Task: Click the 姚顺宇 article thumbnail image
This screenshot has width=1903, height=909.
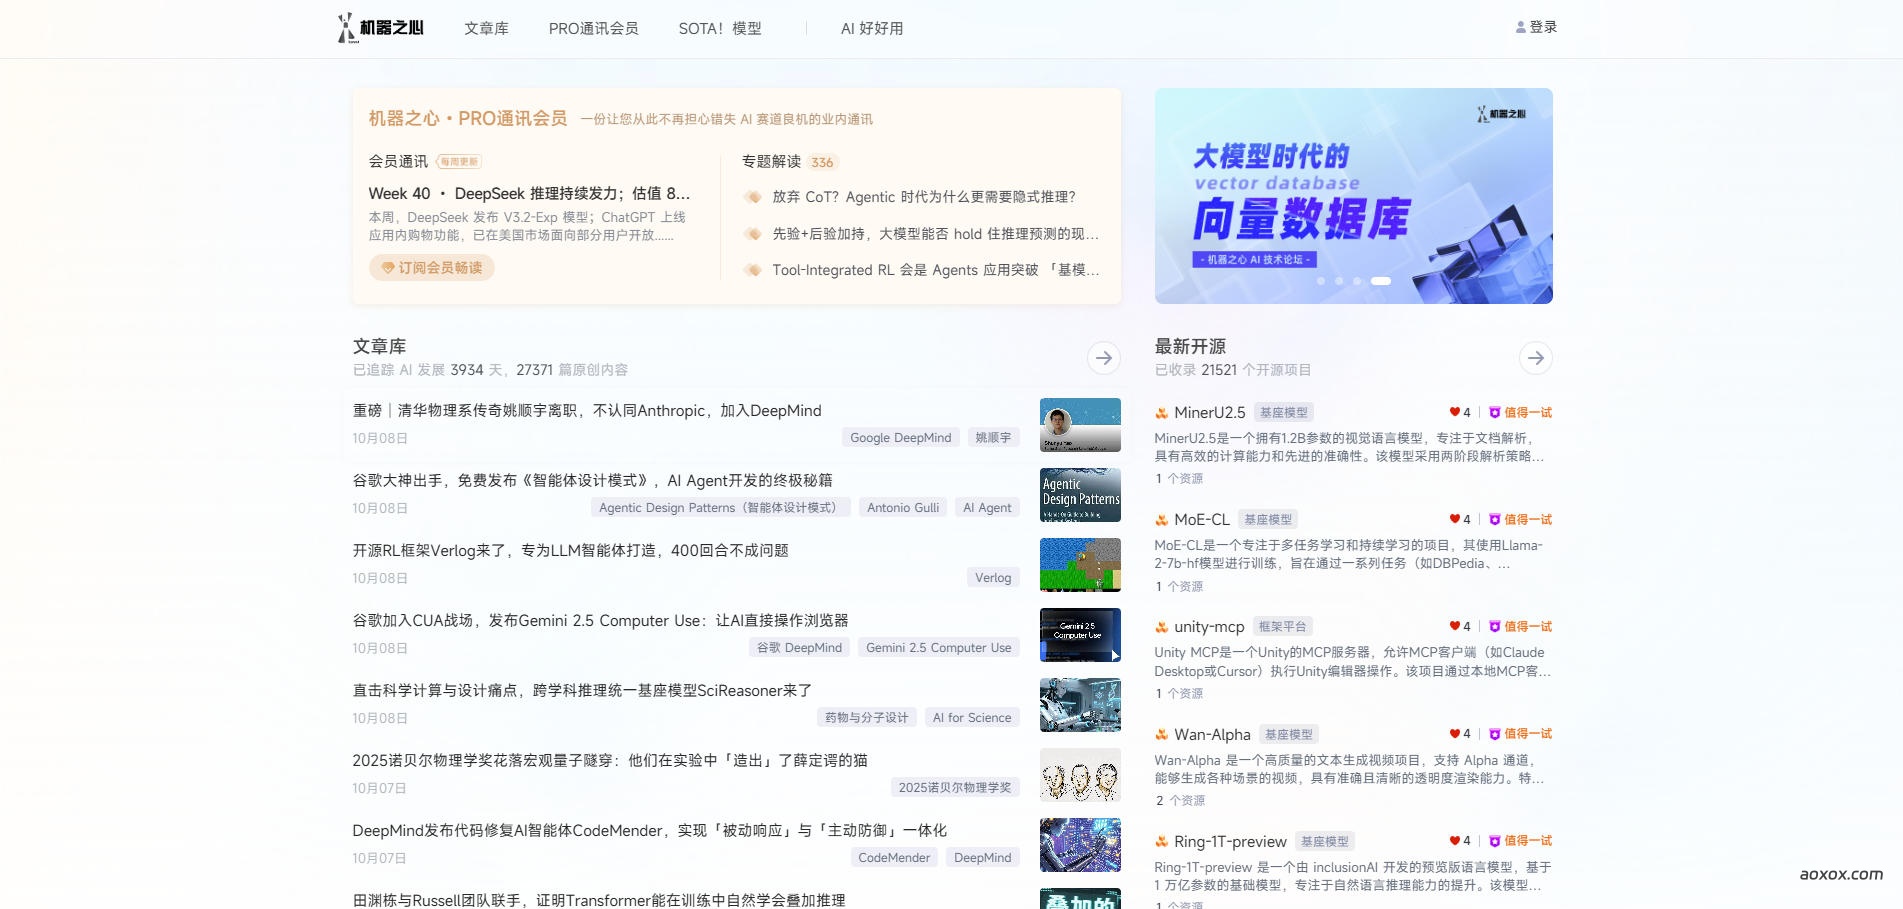Action: [x=1080, y=424]
